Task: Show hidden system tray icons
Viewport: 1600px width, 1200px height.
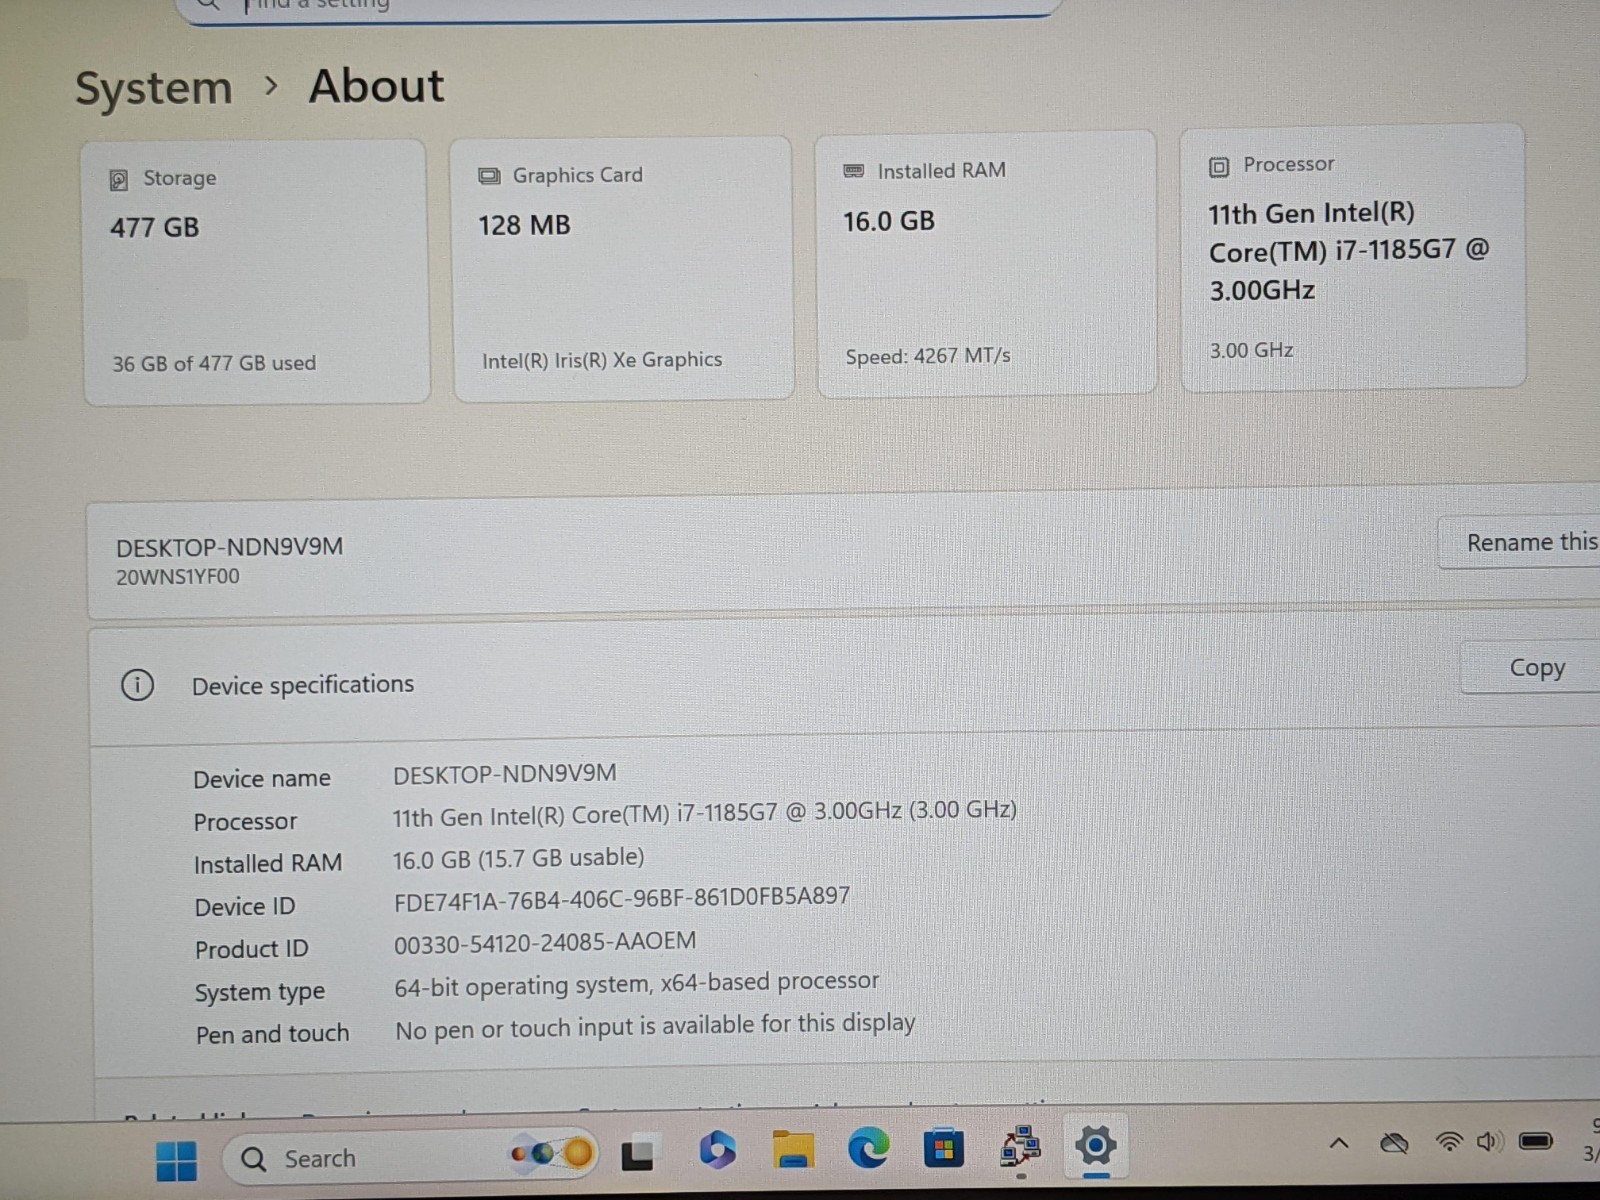Action: click(1339, 1143)
